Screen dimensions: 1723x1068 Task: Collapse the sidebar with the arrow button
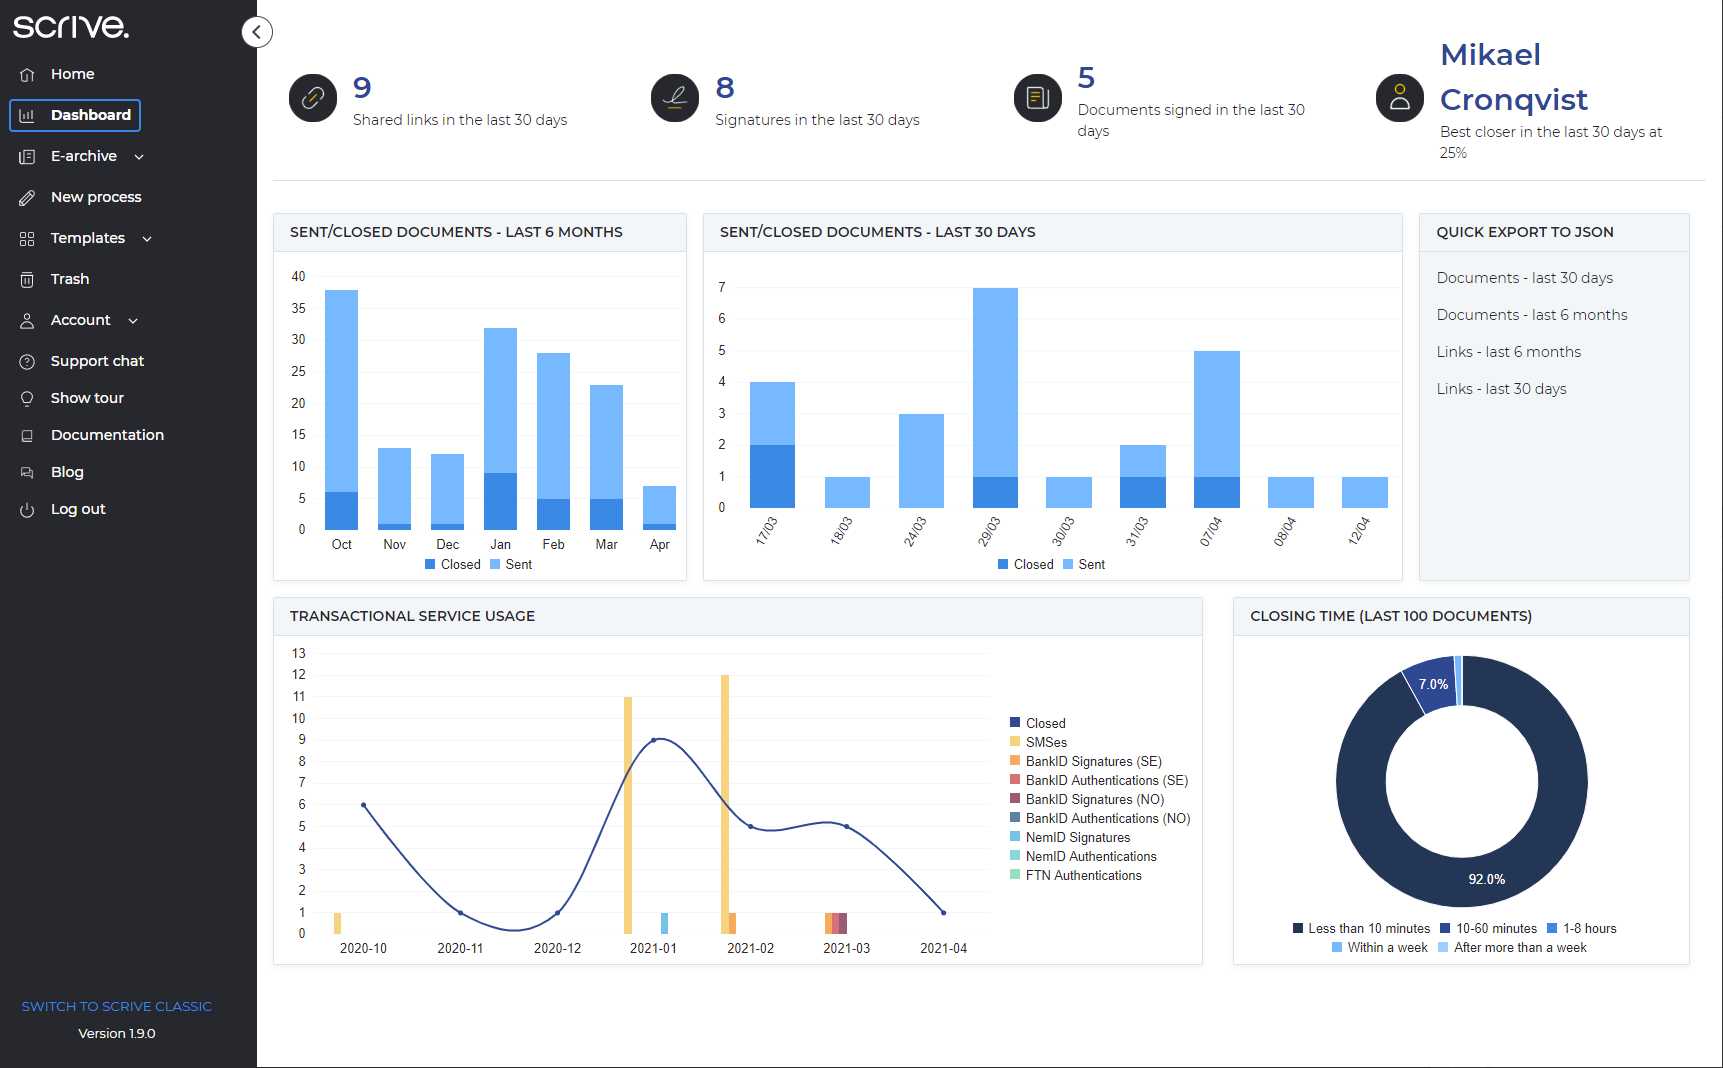click(x=257, y=32)
